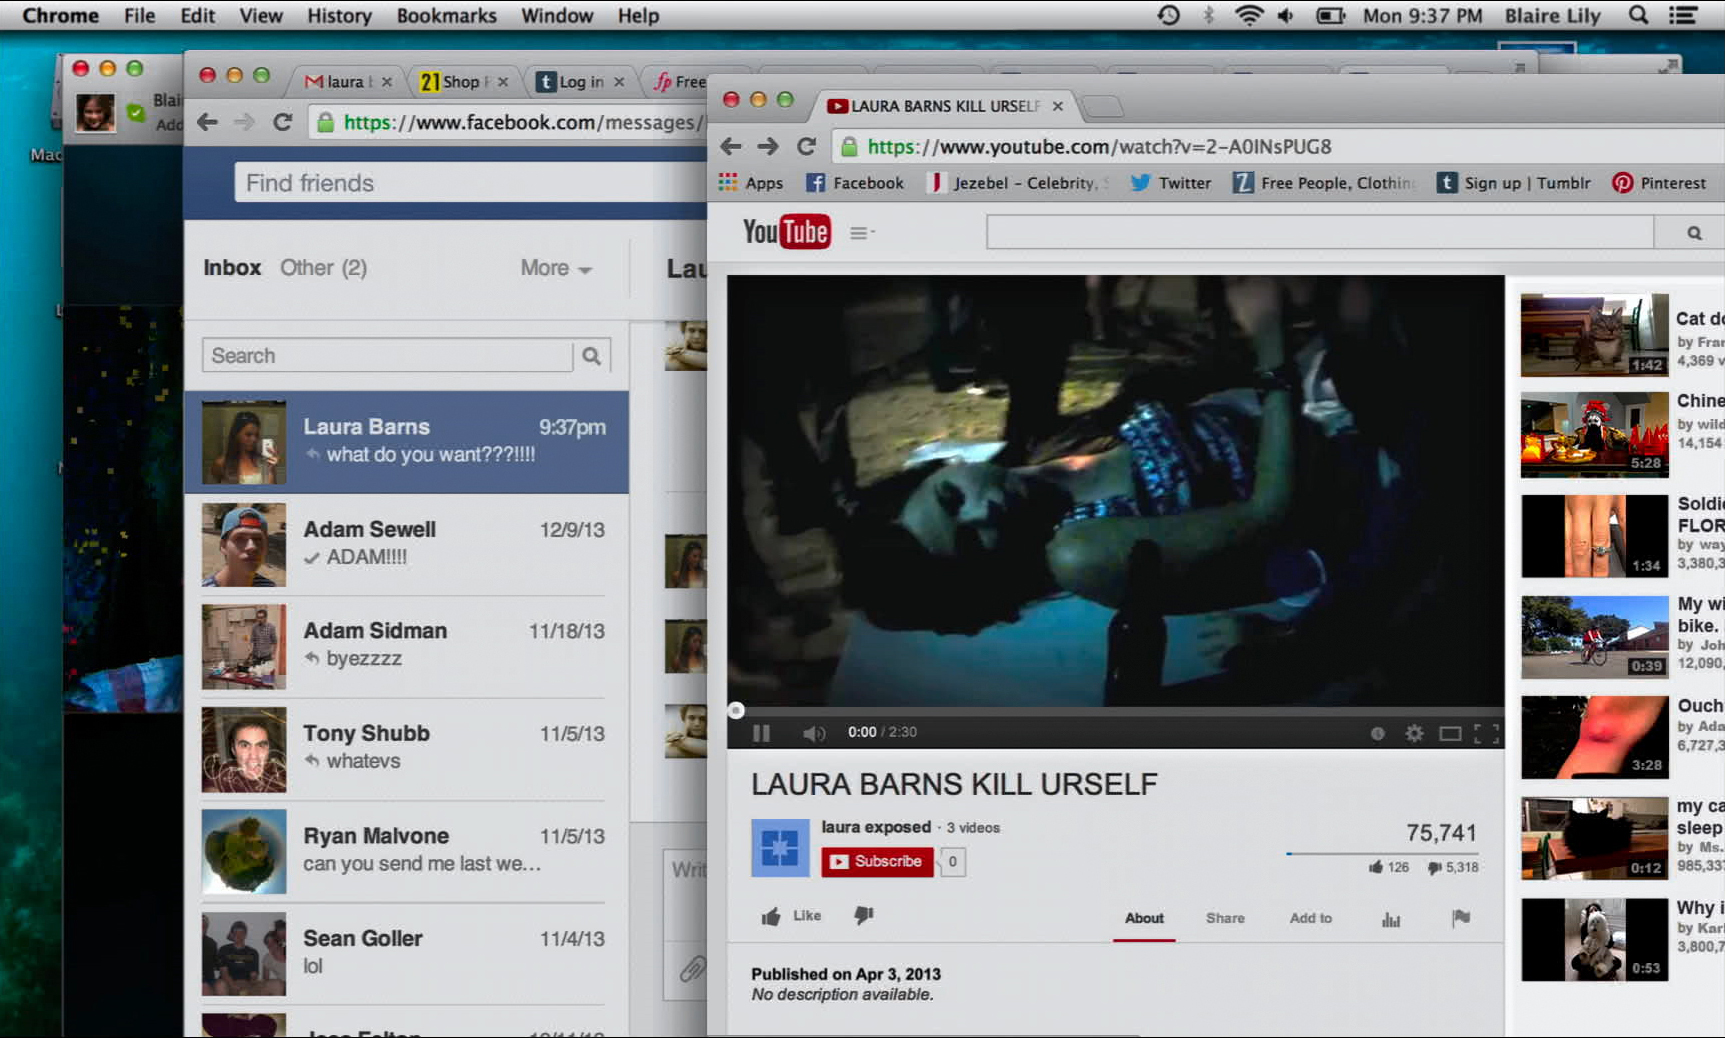1725x1038 pixels.
Task: Open a new tab in YouTube window
Action: pyautogui.click(x=1102, y=106)
